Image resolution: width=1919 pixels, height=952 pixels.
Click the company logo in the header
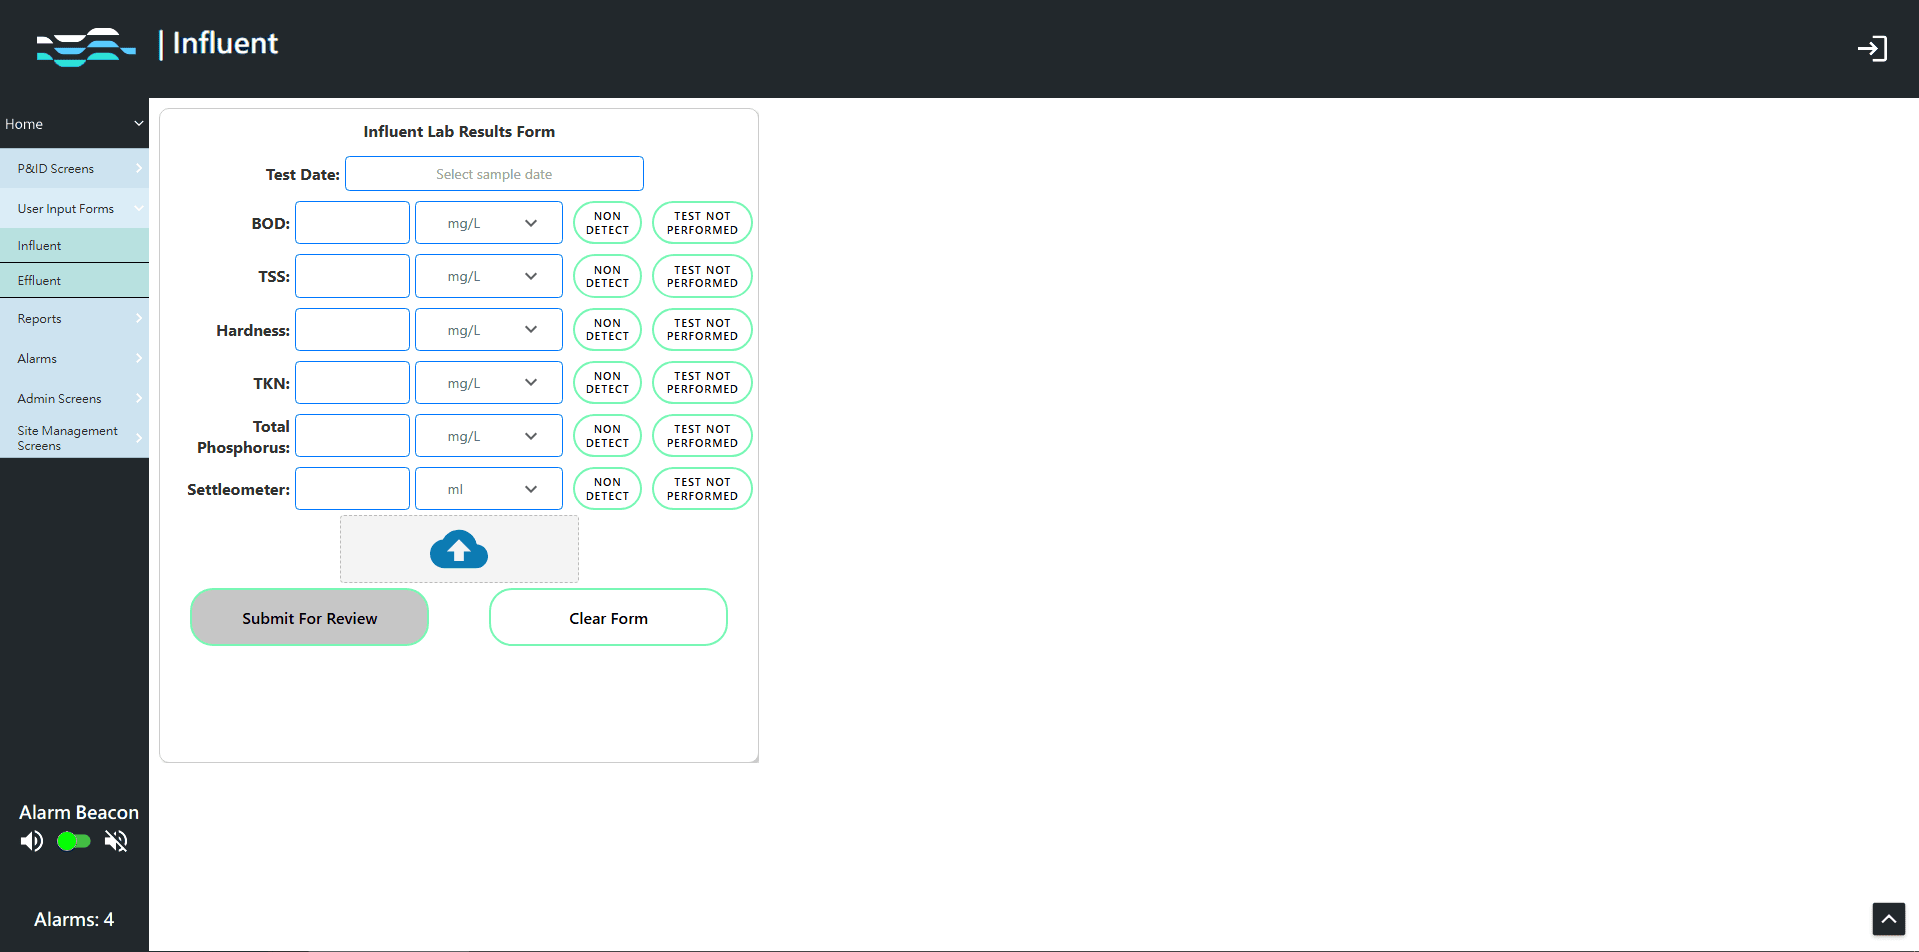(x=86, y=47)
